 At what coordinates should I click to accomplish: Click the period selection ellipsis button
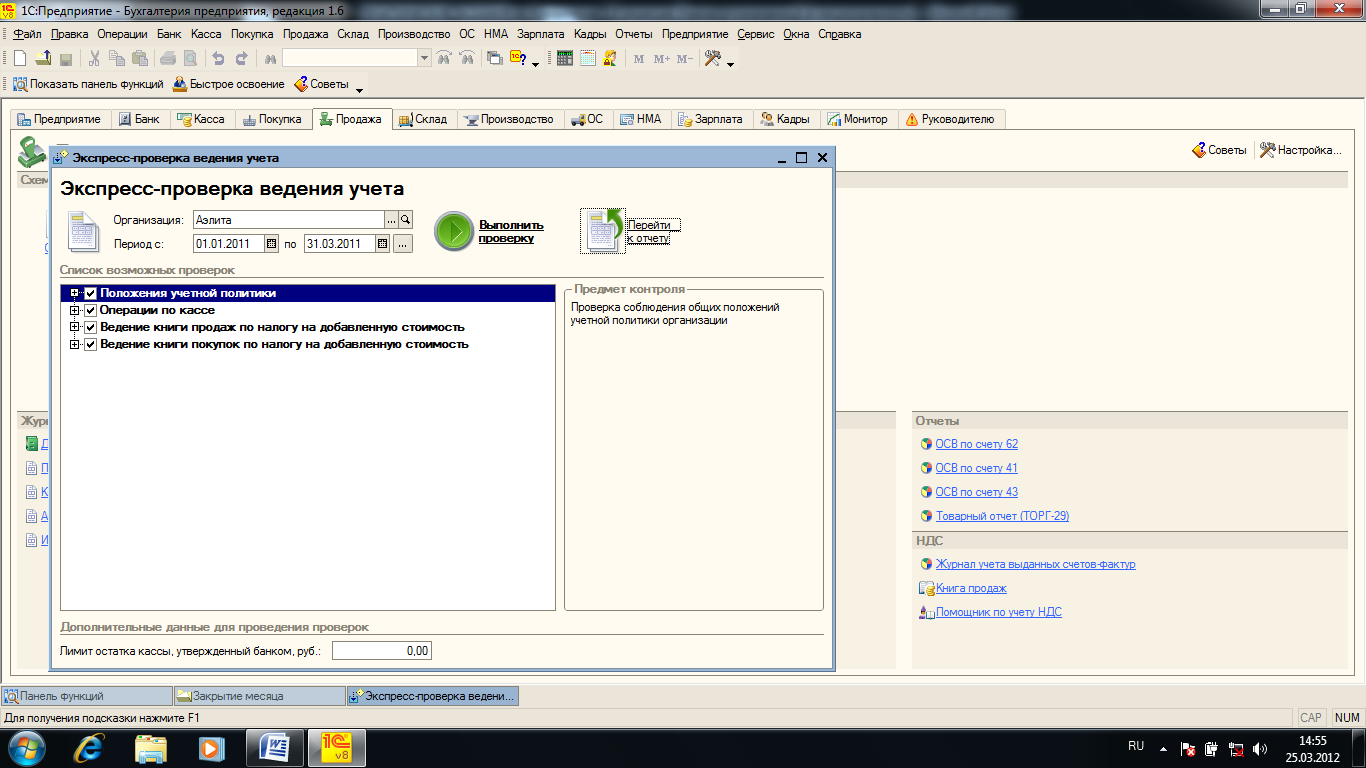403,243
